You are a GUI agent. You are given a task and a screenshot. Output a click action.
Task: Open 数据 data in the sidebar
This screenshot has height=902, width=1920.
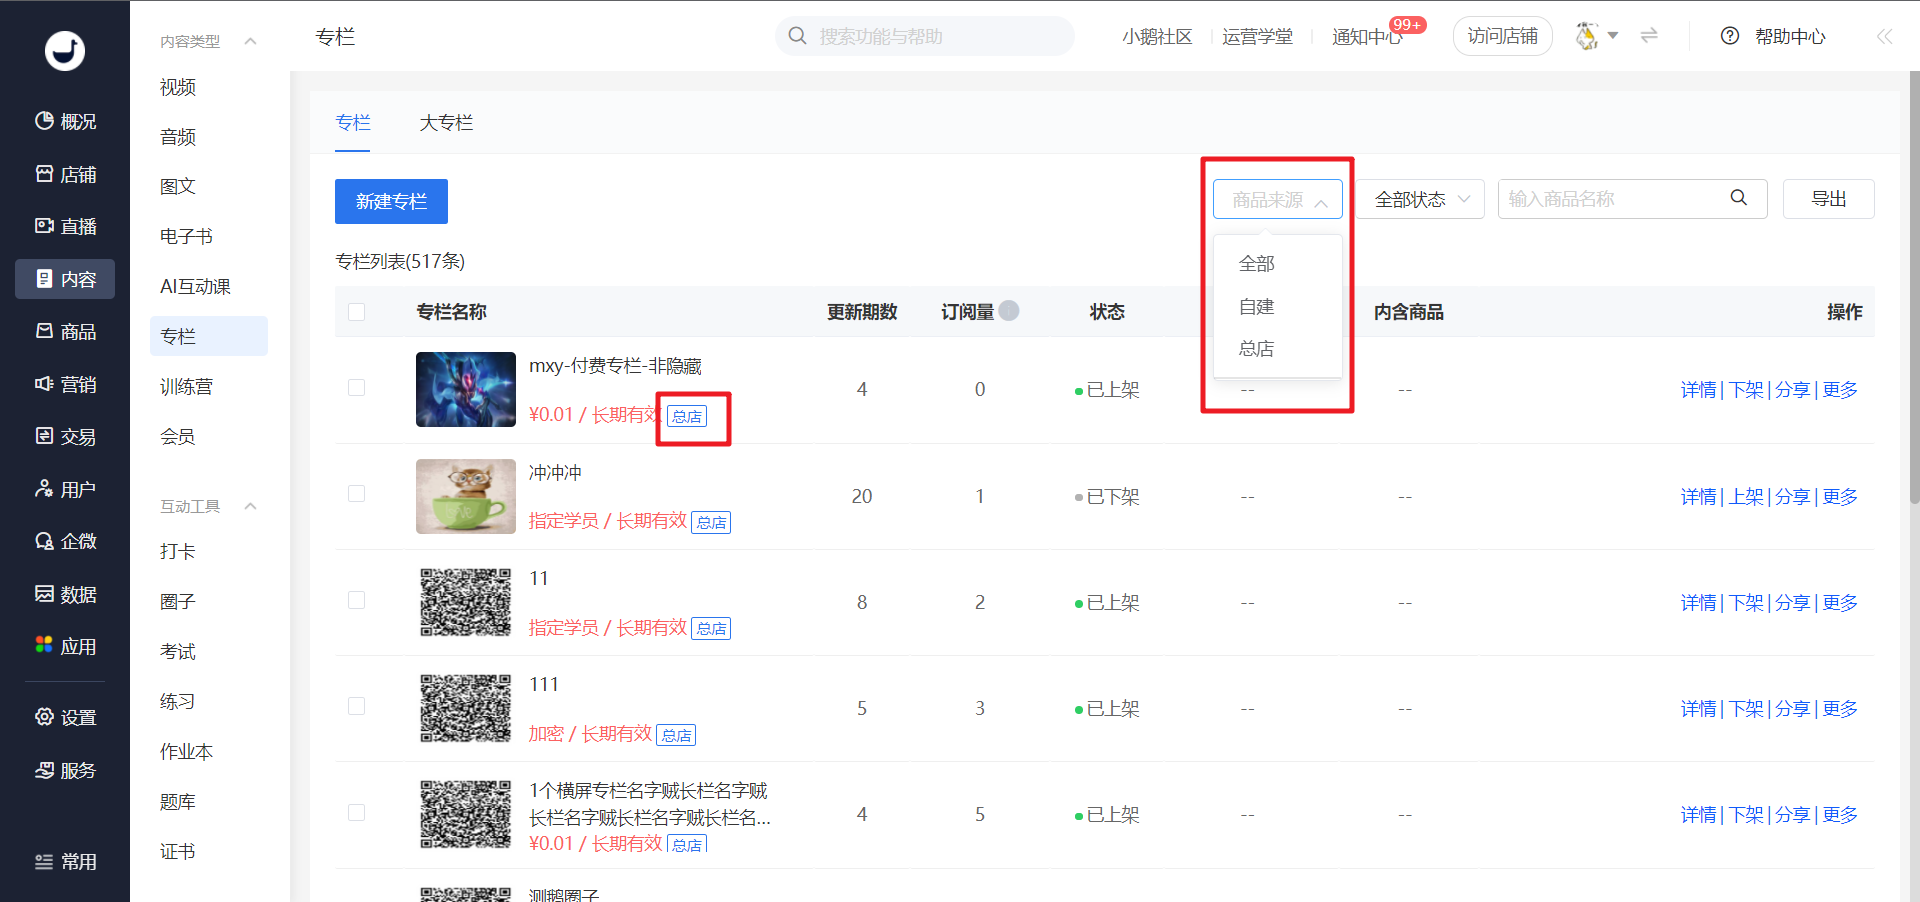coord(65,594)
